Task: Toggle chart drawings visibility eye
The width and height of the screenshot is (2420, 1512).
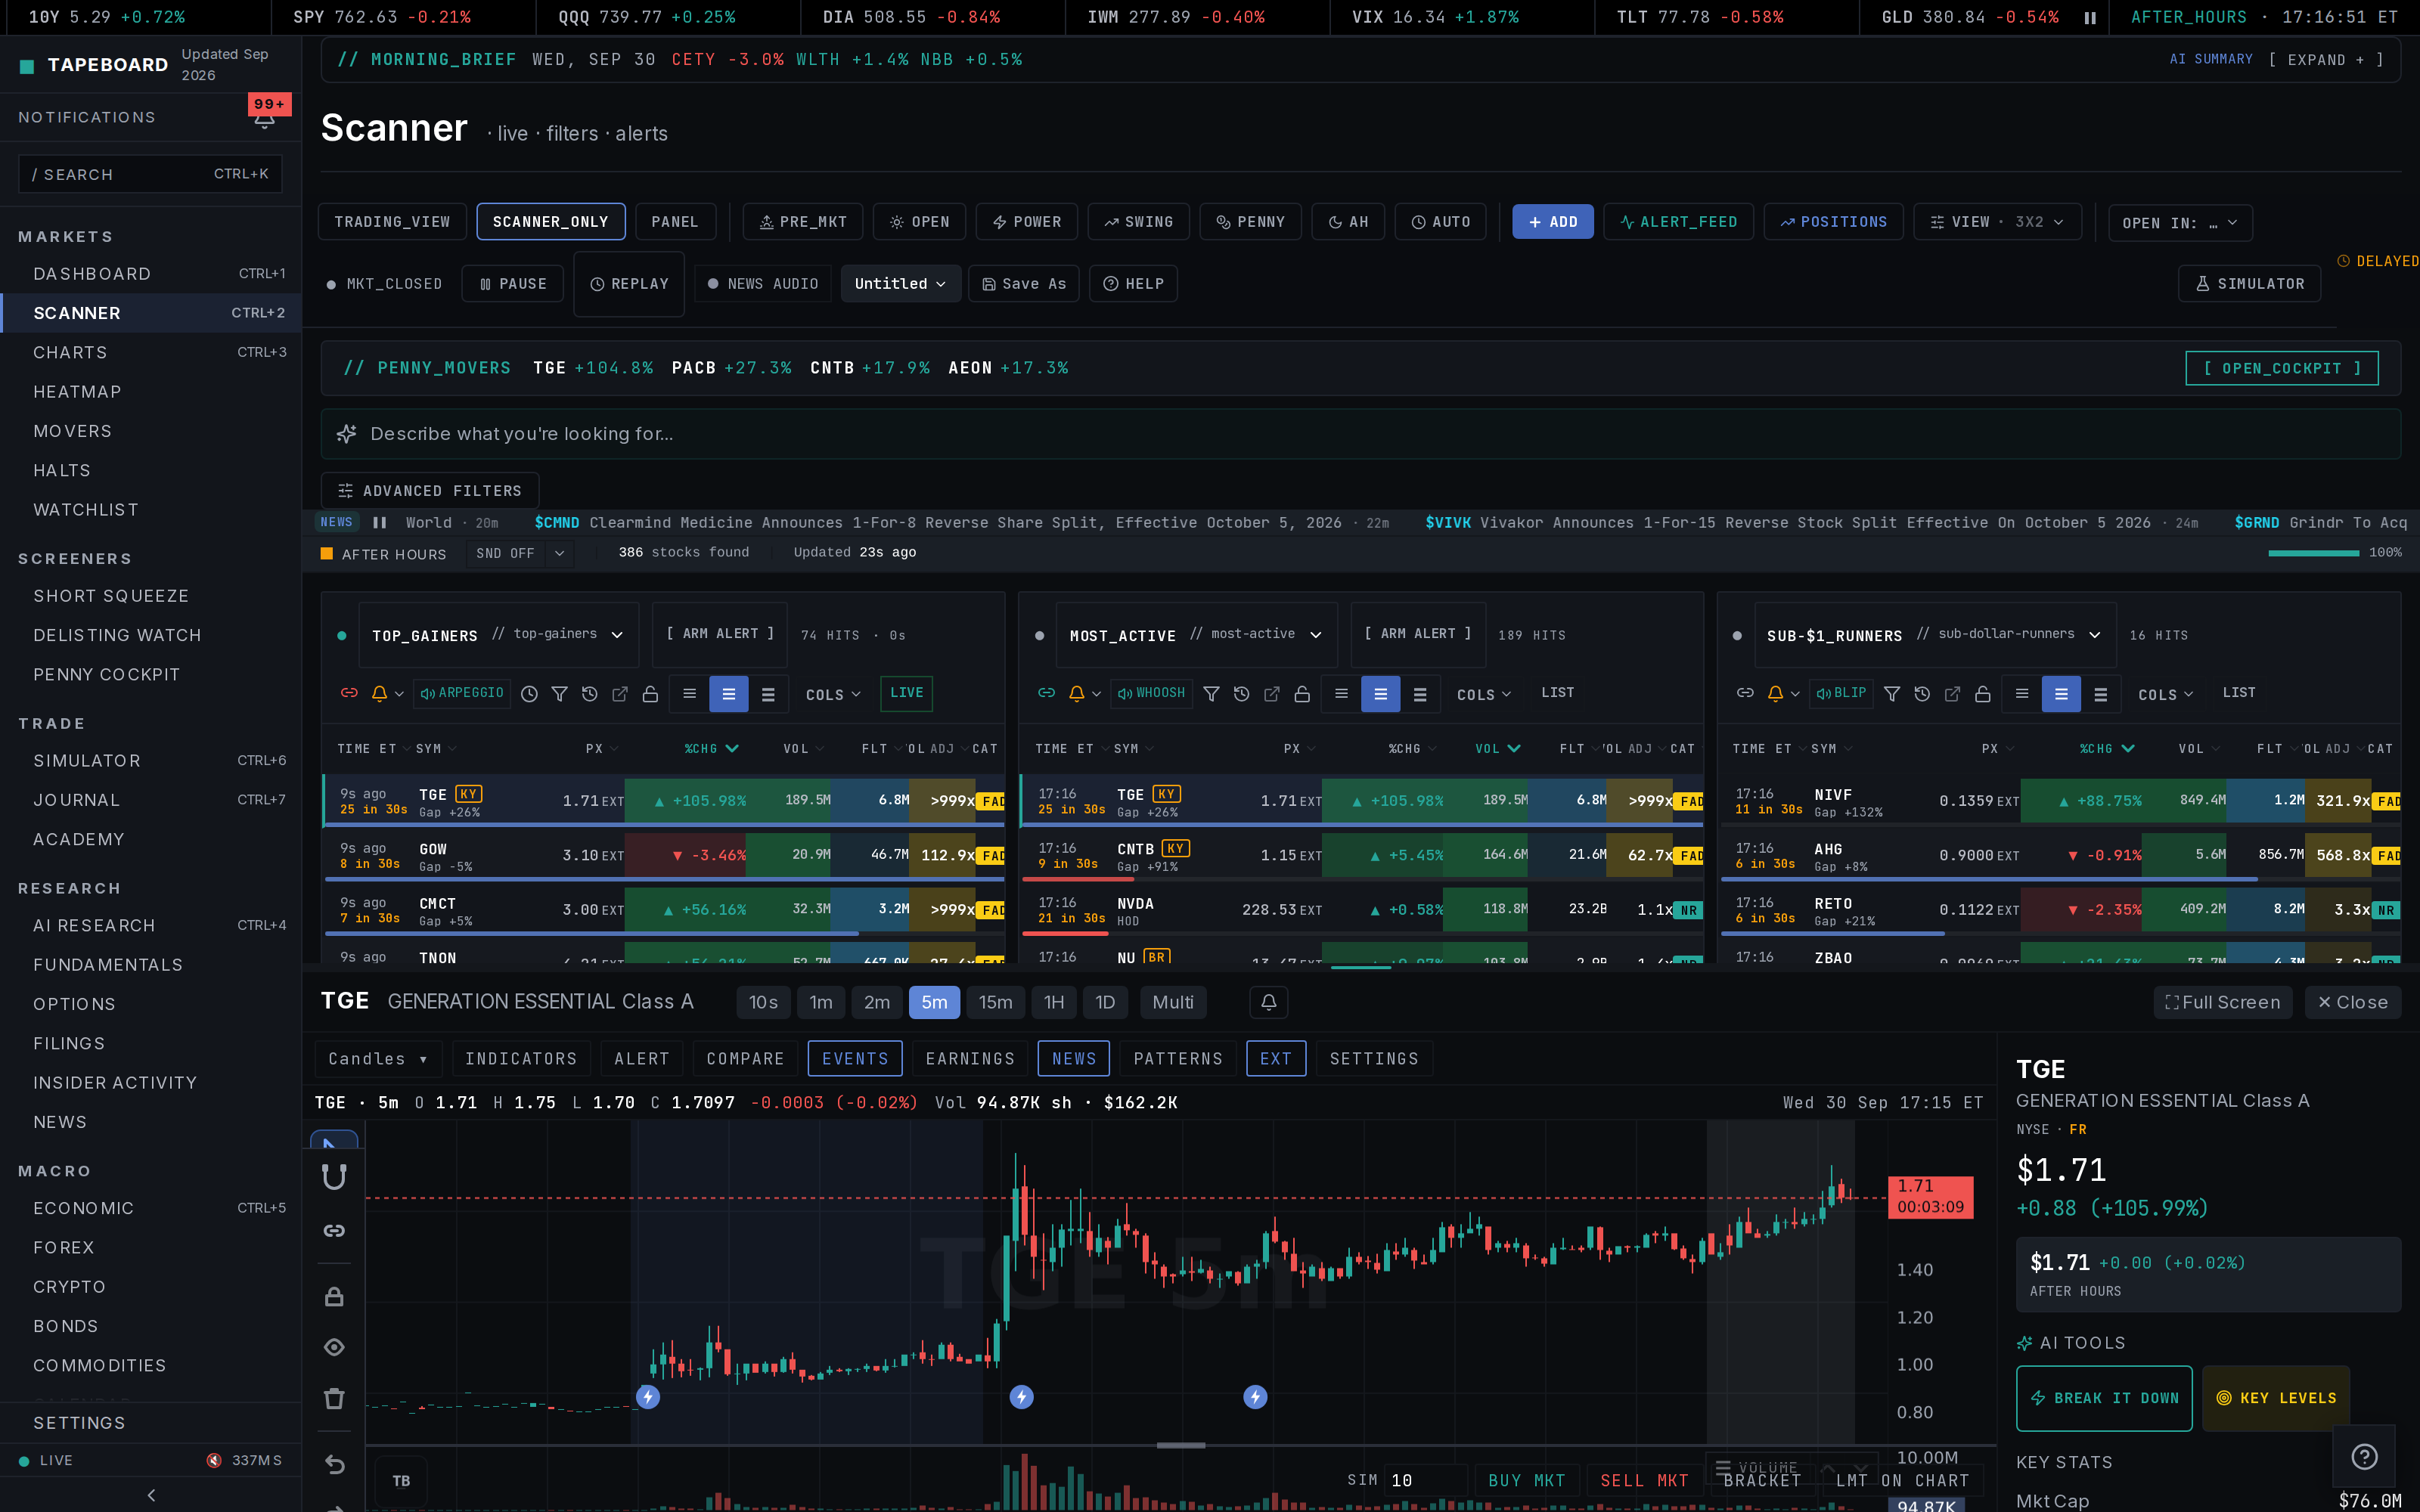Action: 334,1347
